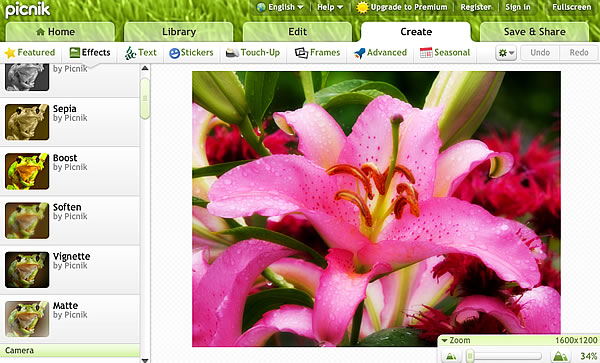Click the 1600x1200 dimensions label
600x363 pixels.
[x=576, y=340]
